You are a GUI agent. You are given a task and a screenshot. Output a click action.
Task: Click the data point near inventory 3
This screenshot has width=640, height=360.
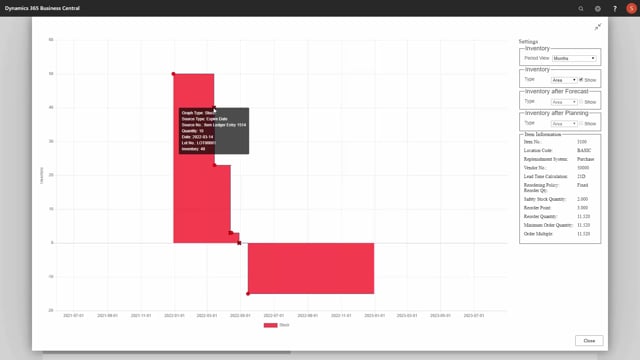[x=231, y=233]
